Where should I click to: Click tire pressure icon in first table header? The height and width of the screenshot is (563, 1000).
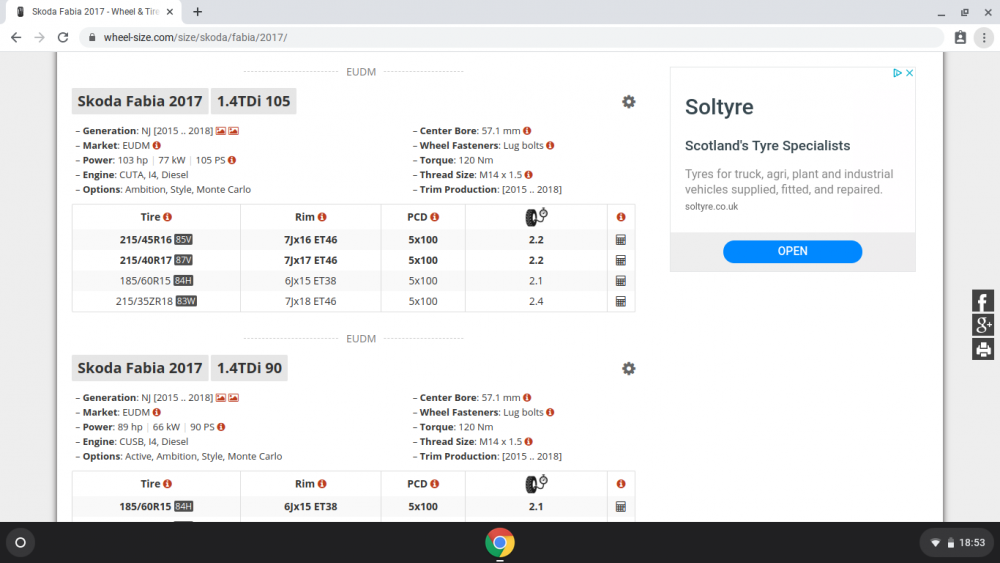point(536,217)
